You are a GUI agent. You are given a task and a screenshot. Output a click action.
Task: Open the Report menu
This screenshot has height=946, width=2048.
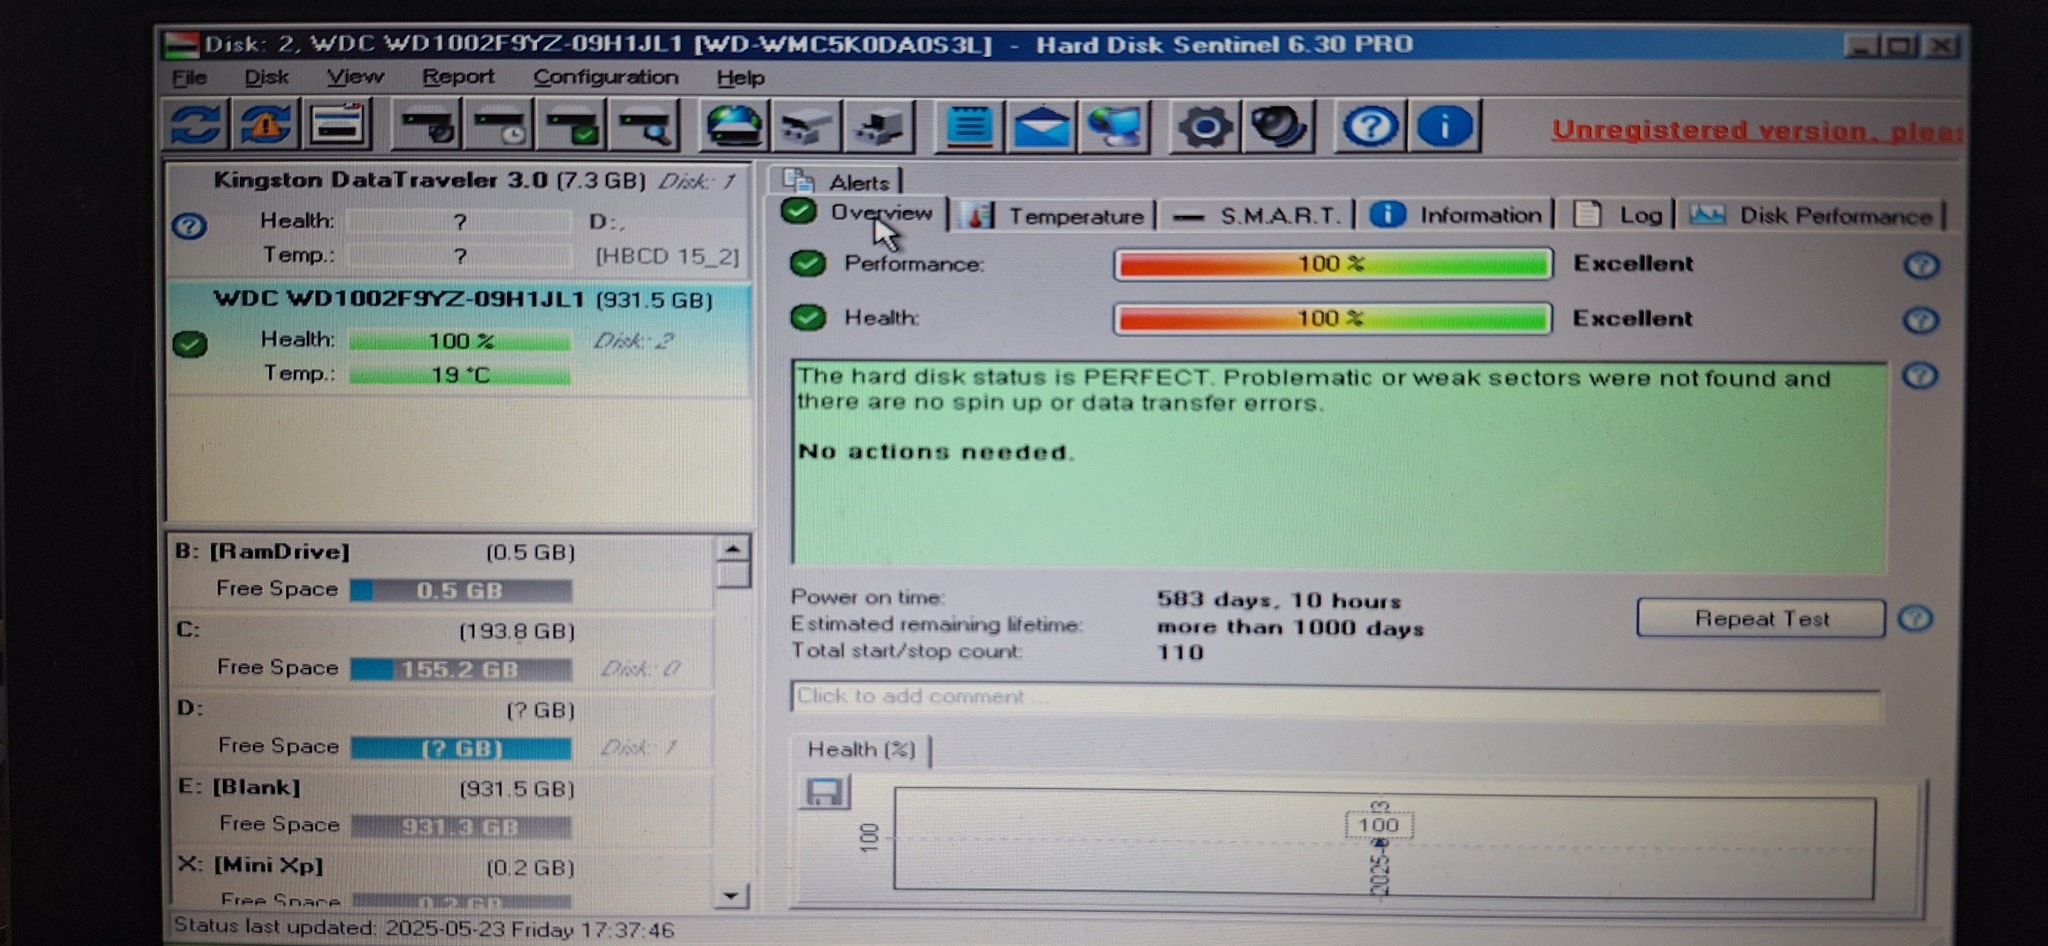click(458, 77)
